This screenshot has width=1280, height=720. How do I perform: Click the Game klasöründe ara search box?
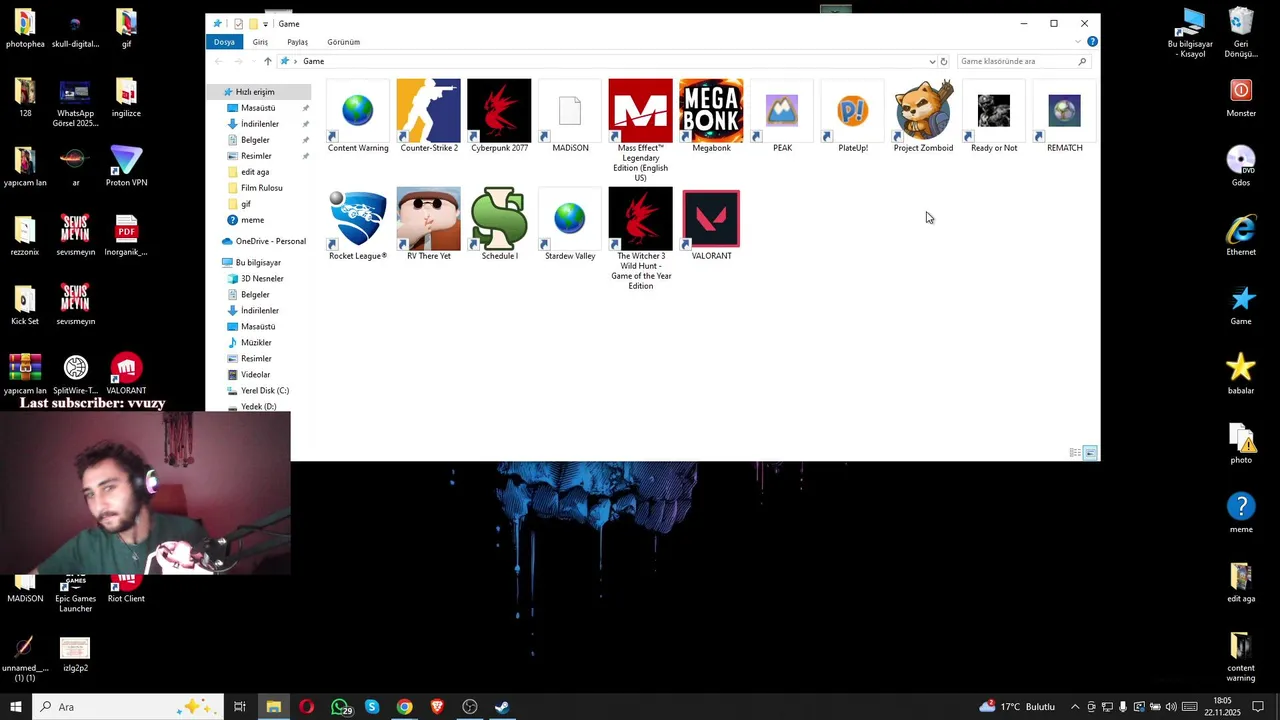(x=1023, y=61)
